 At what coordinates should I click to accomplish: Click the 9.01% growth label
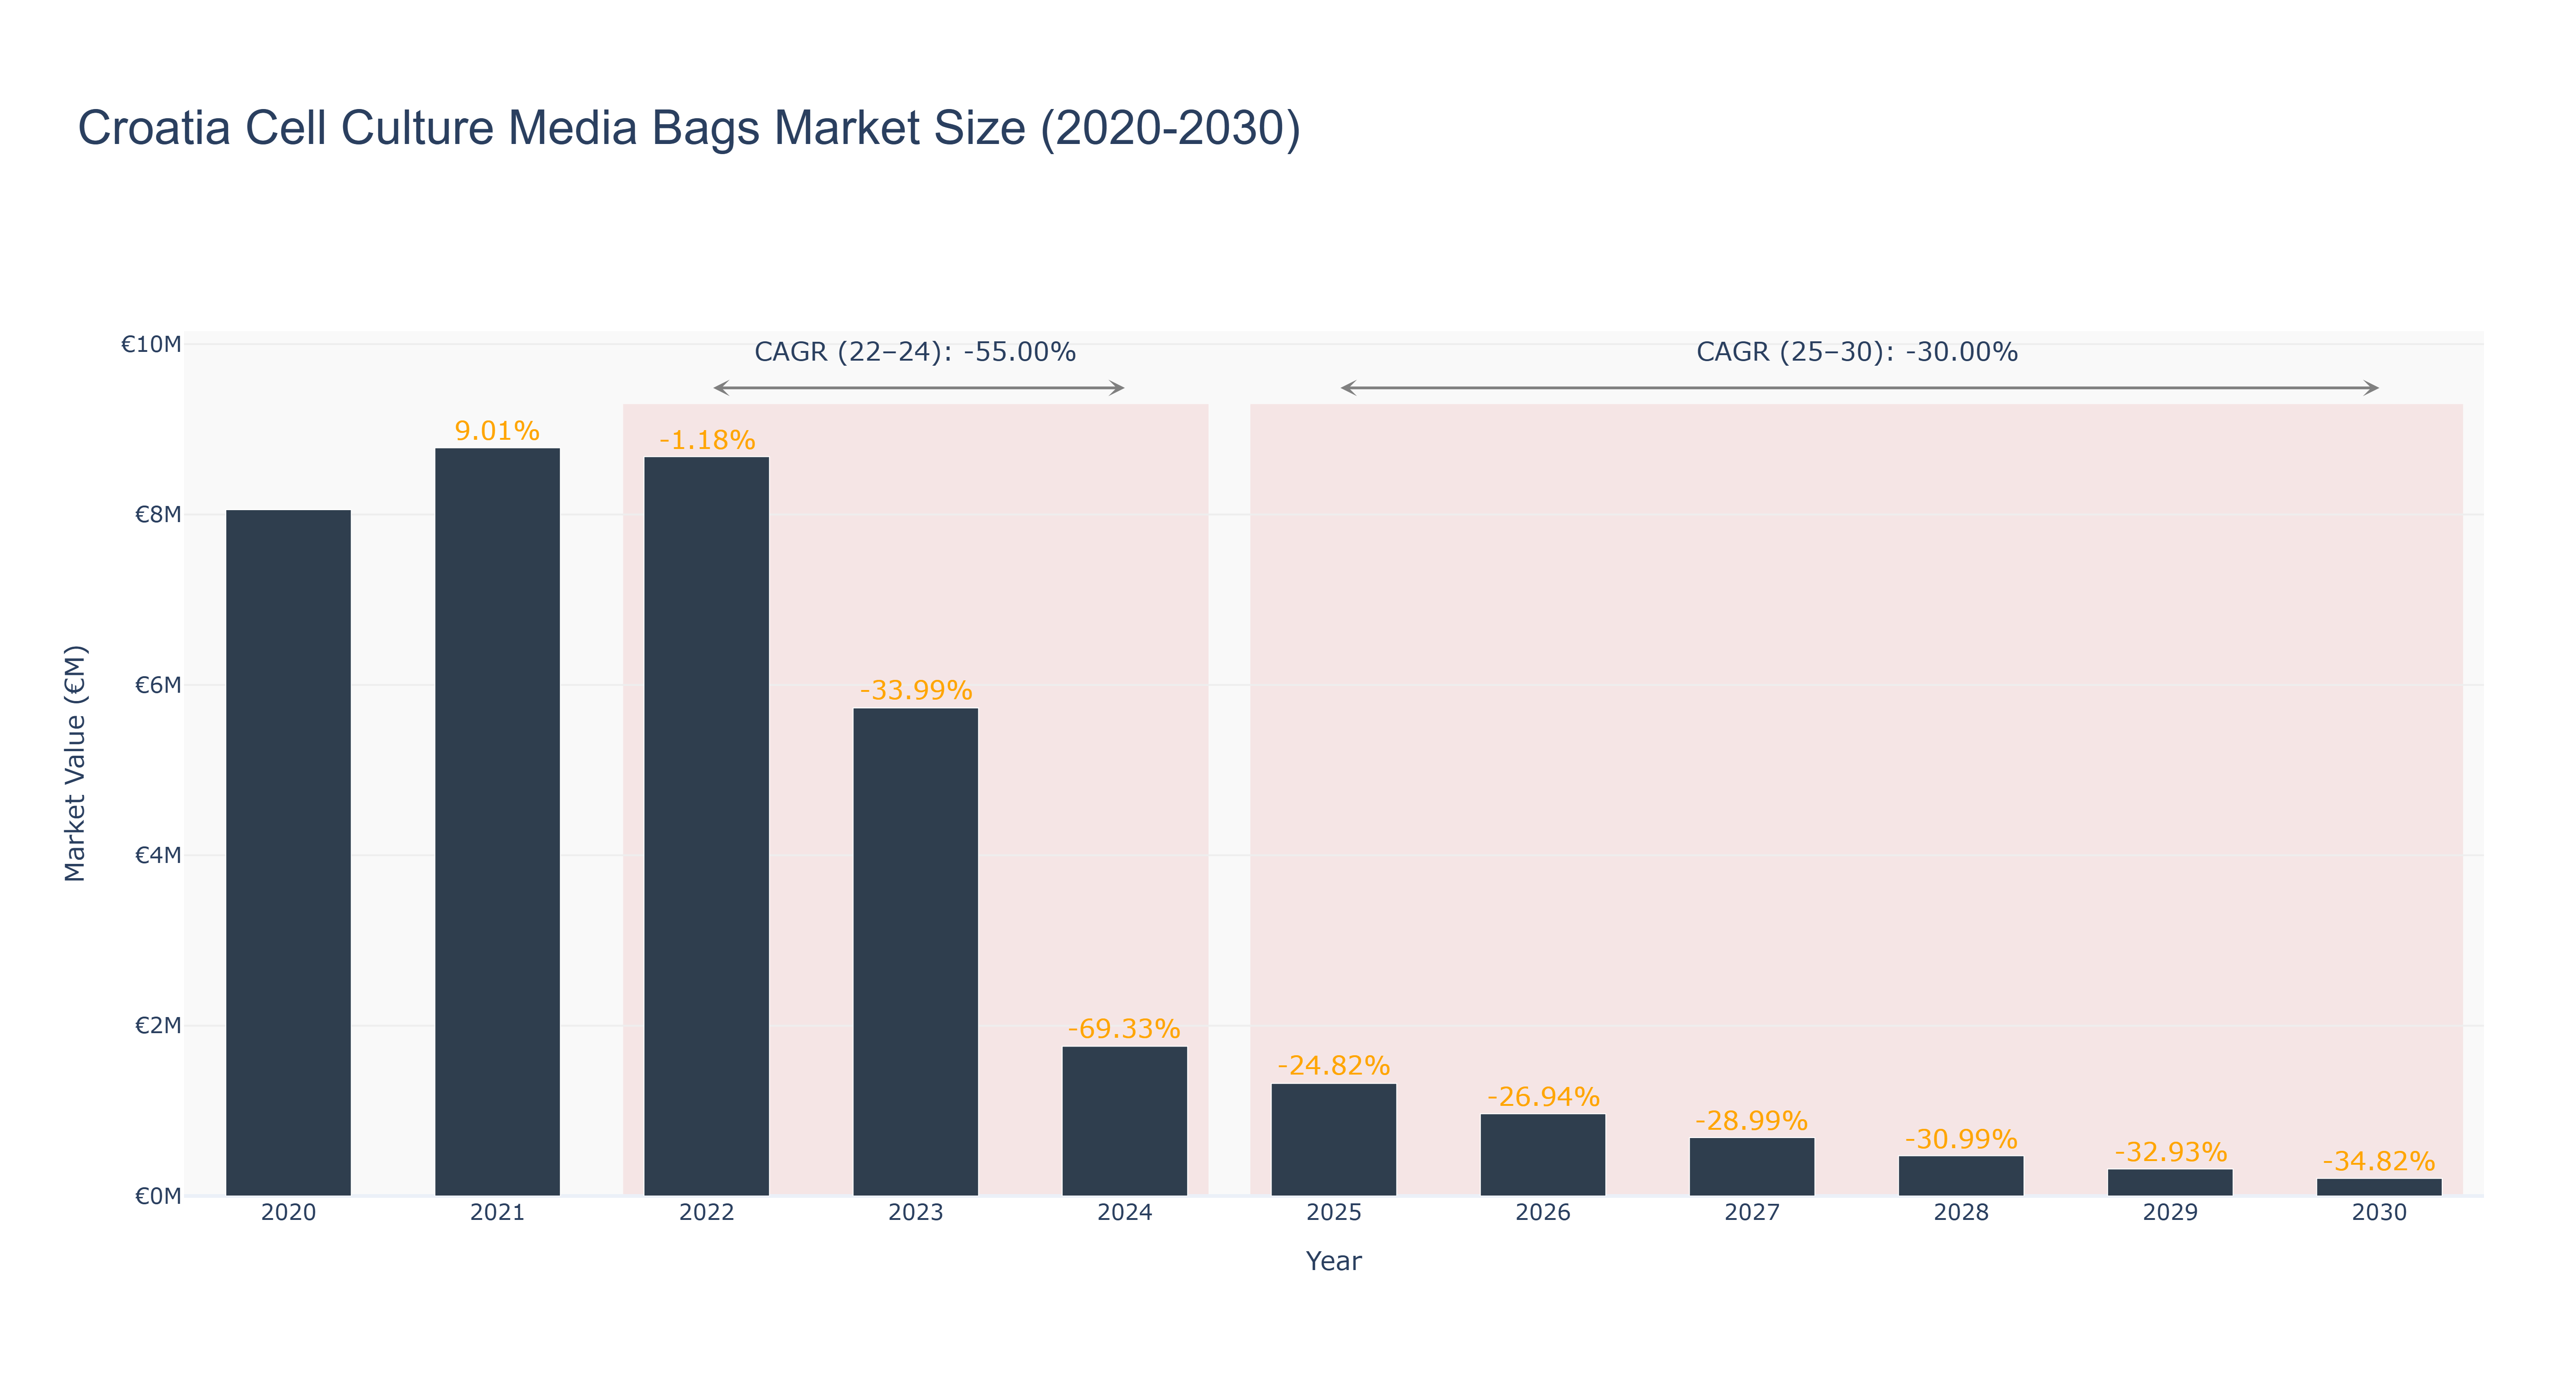497,431
